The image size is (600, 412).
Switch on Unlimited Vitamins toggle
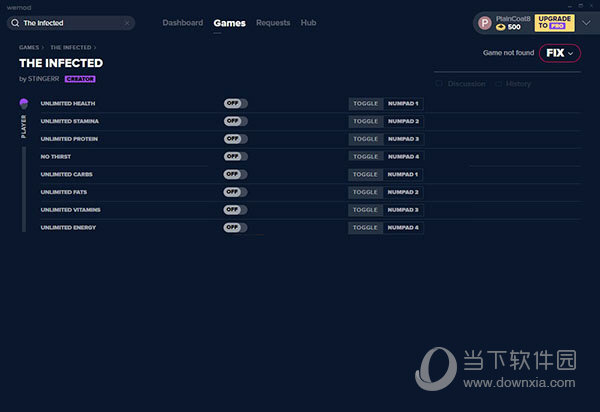[235, 210]
